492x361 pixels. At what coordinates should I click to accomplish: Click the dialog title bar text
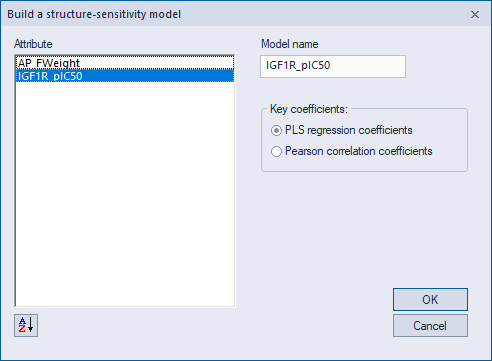pos(94,14)
